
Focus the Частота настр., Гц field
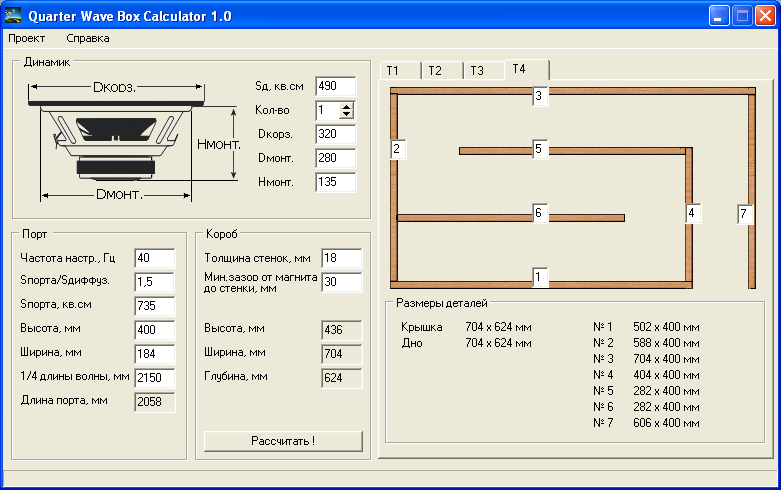[154, 258]
